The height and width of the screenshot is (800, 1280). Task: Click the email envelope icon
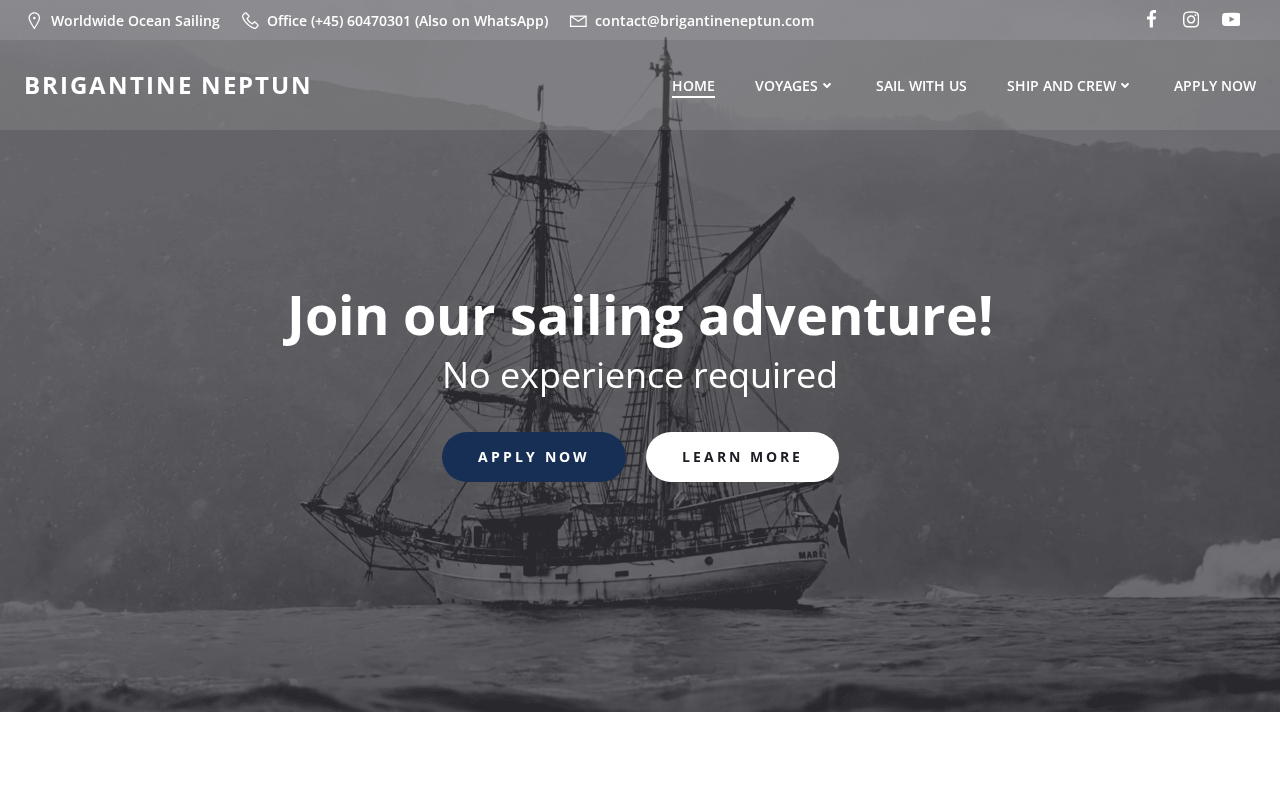578,21
